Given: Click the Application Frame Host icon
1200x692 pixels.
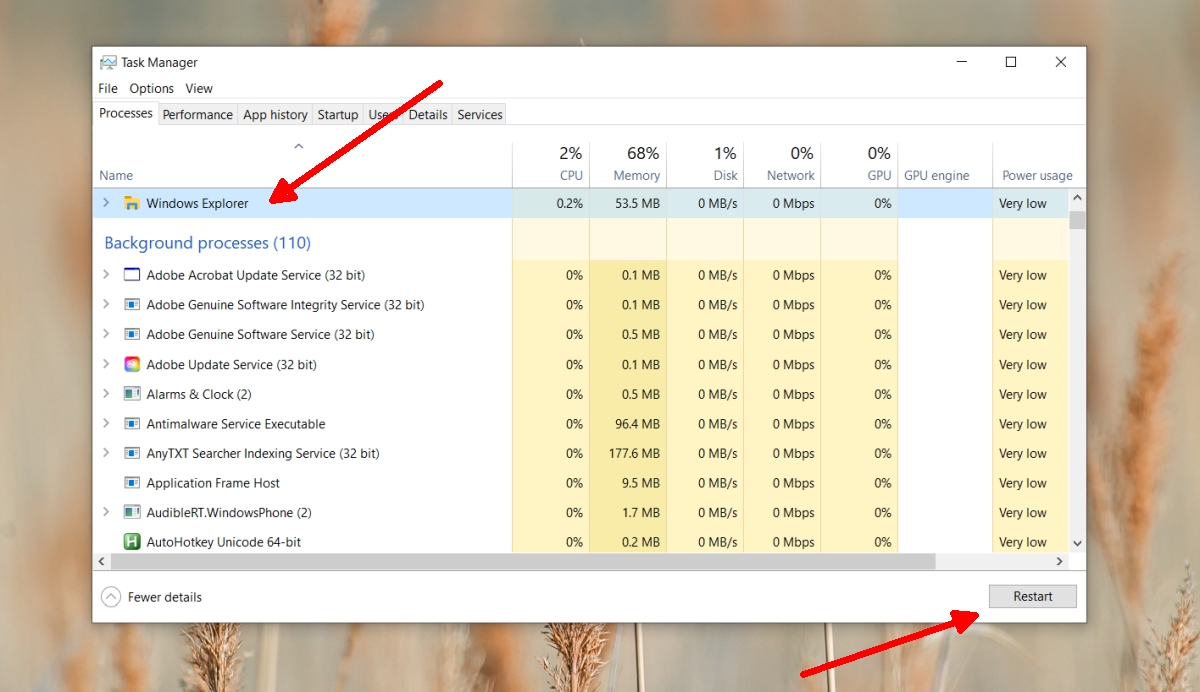Looking at the screenshot, I should 131,483.
